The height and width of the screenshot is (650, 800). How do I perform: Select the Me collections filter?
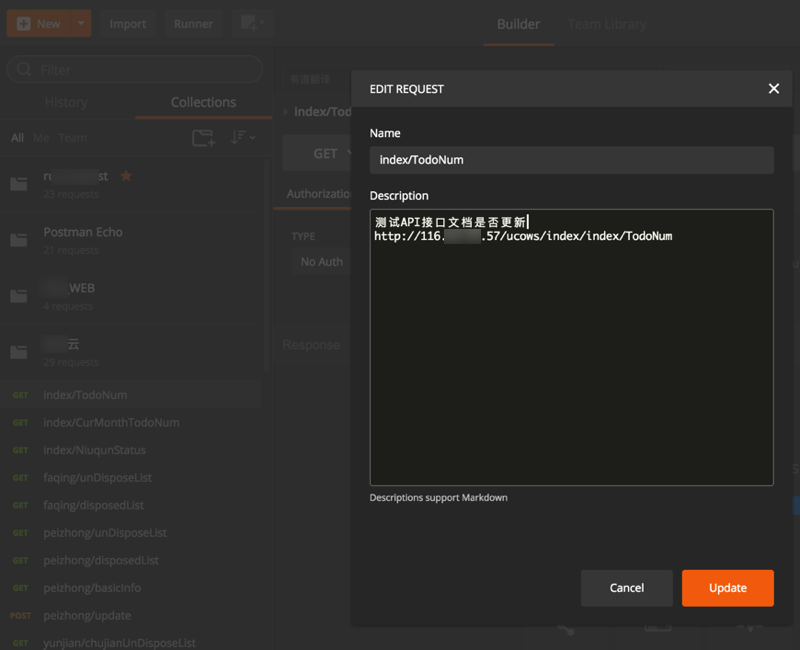(x=41, y=138)
